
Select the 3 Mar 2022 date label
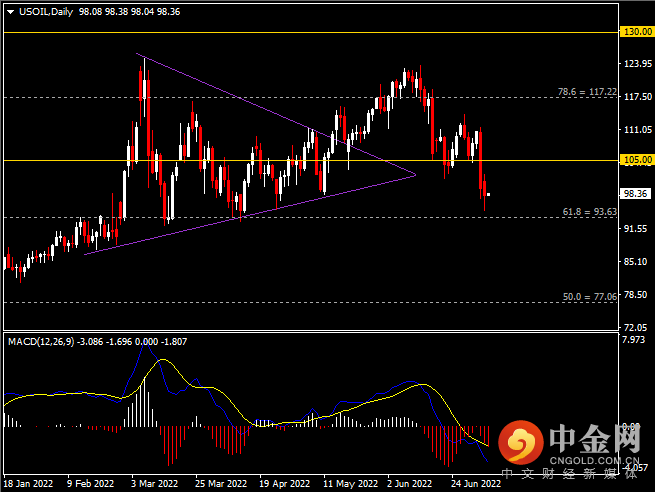click(x=154, y=484)
